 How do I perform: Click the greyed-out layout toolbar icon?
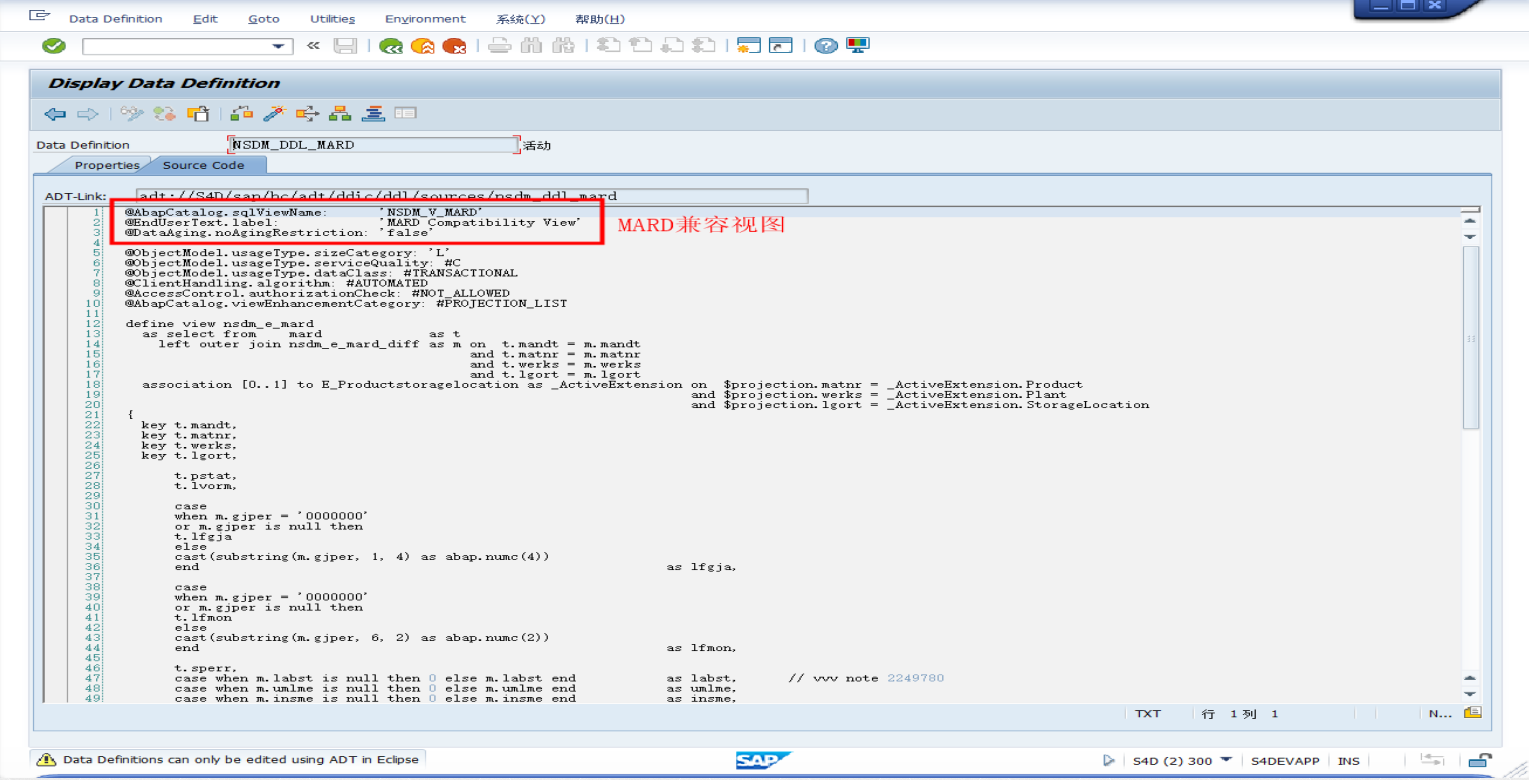click(x=405, y=114)
